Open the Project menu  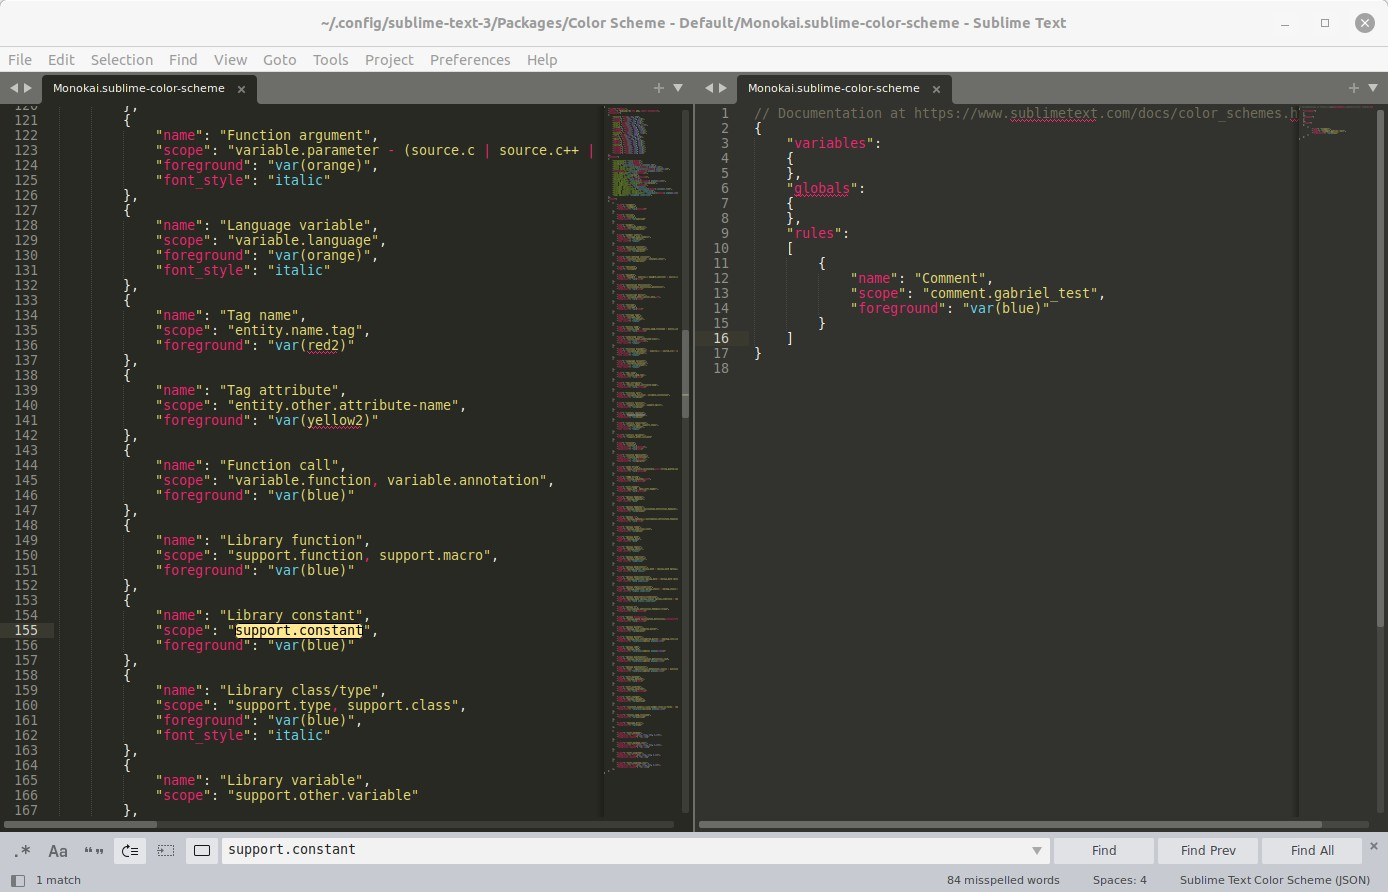[x=389, y=60]
